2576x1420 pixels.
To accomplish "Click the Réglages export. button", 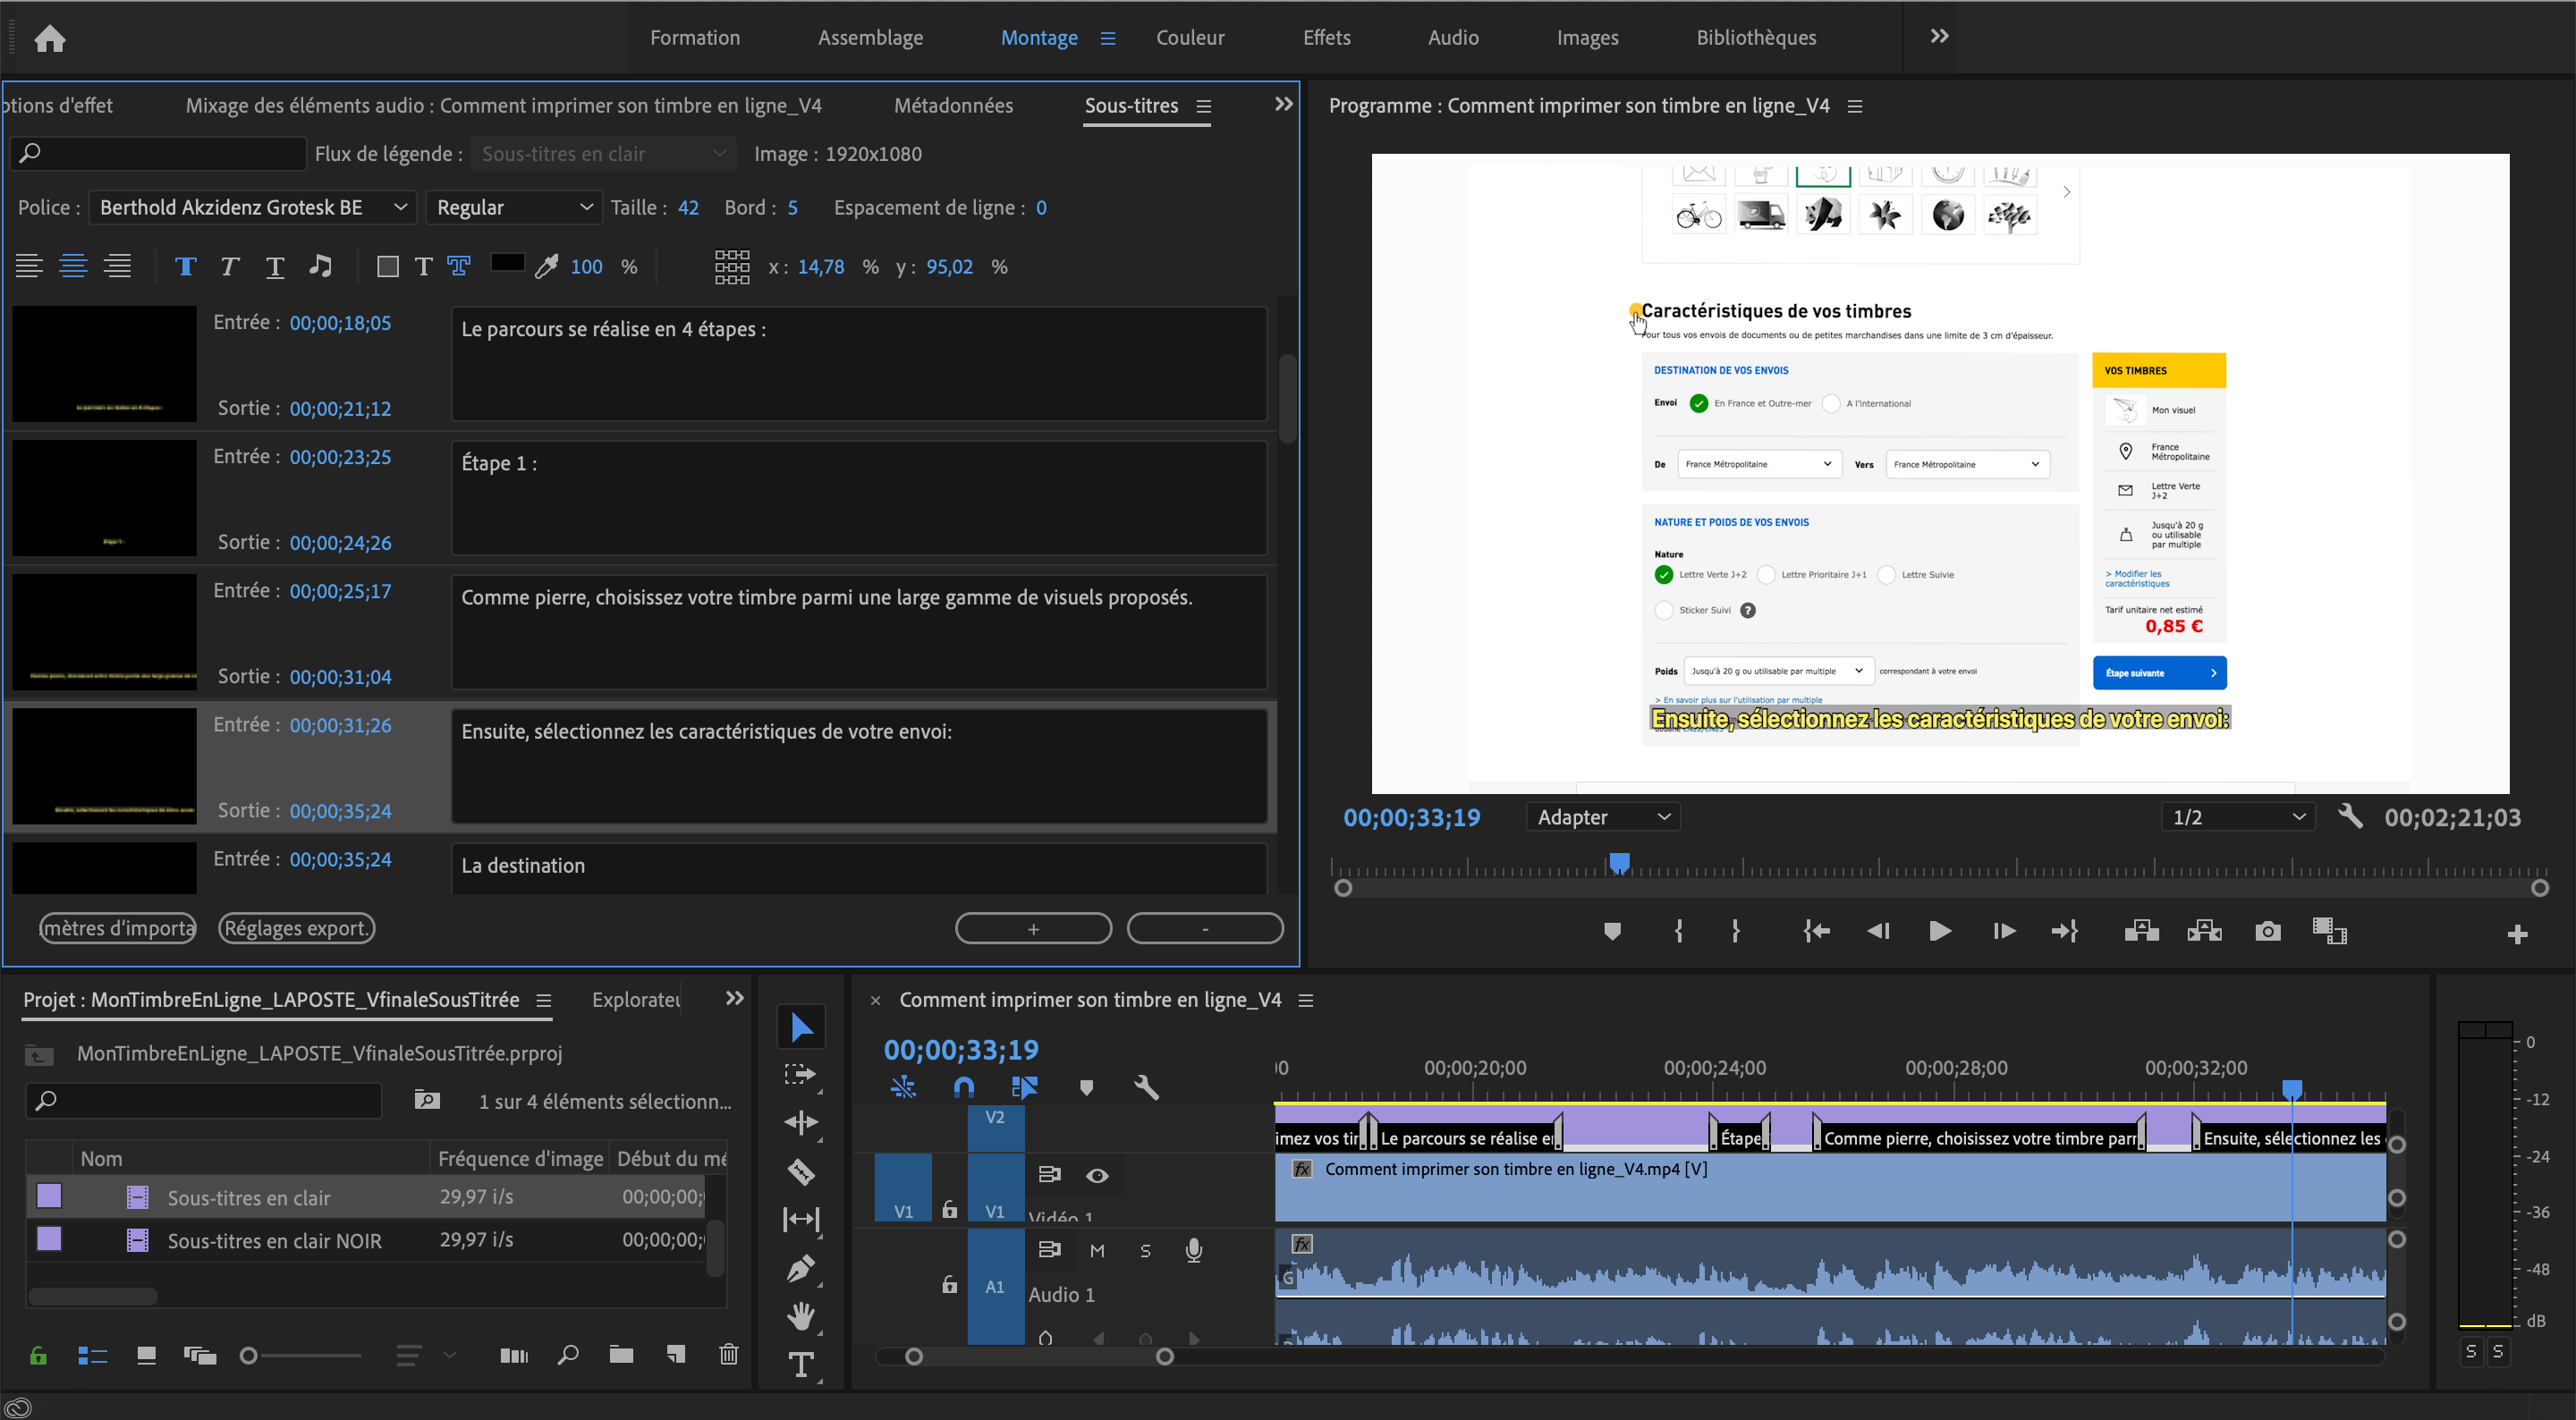I will click(x=296, y=928).
